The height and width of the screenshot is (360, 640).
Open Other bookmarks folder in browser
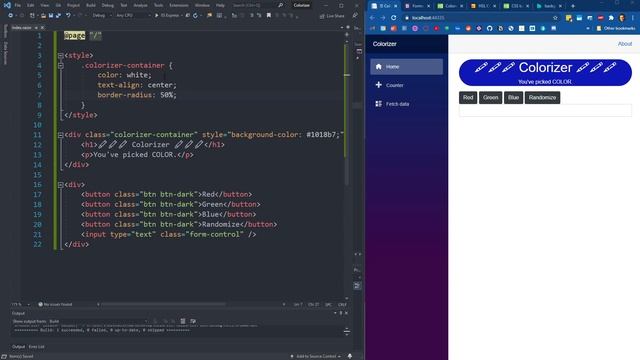616,28
